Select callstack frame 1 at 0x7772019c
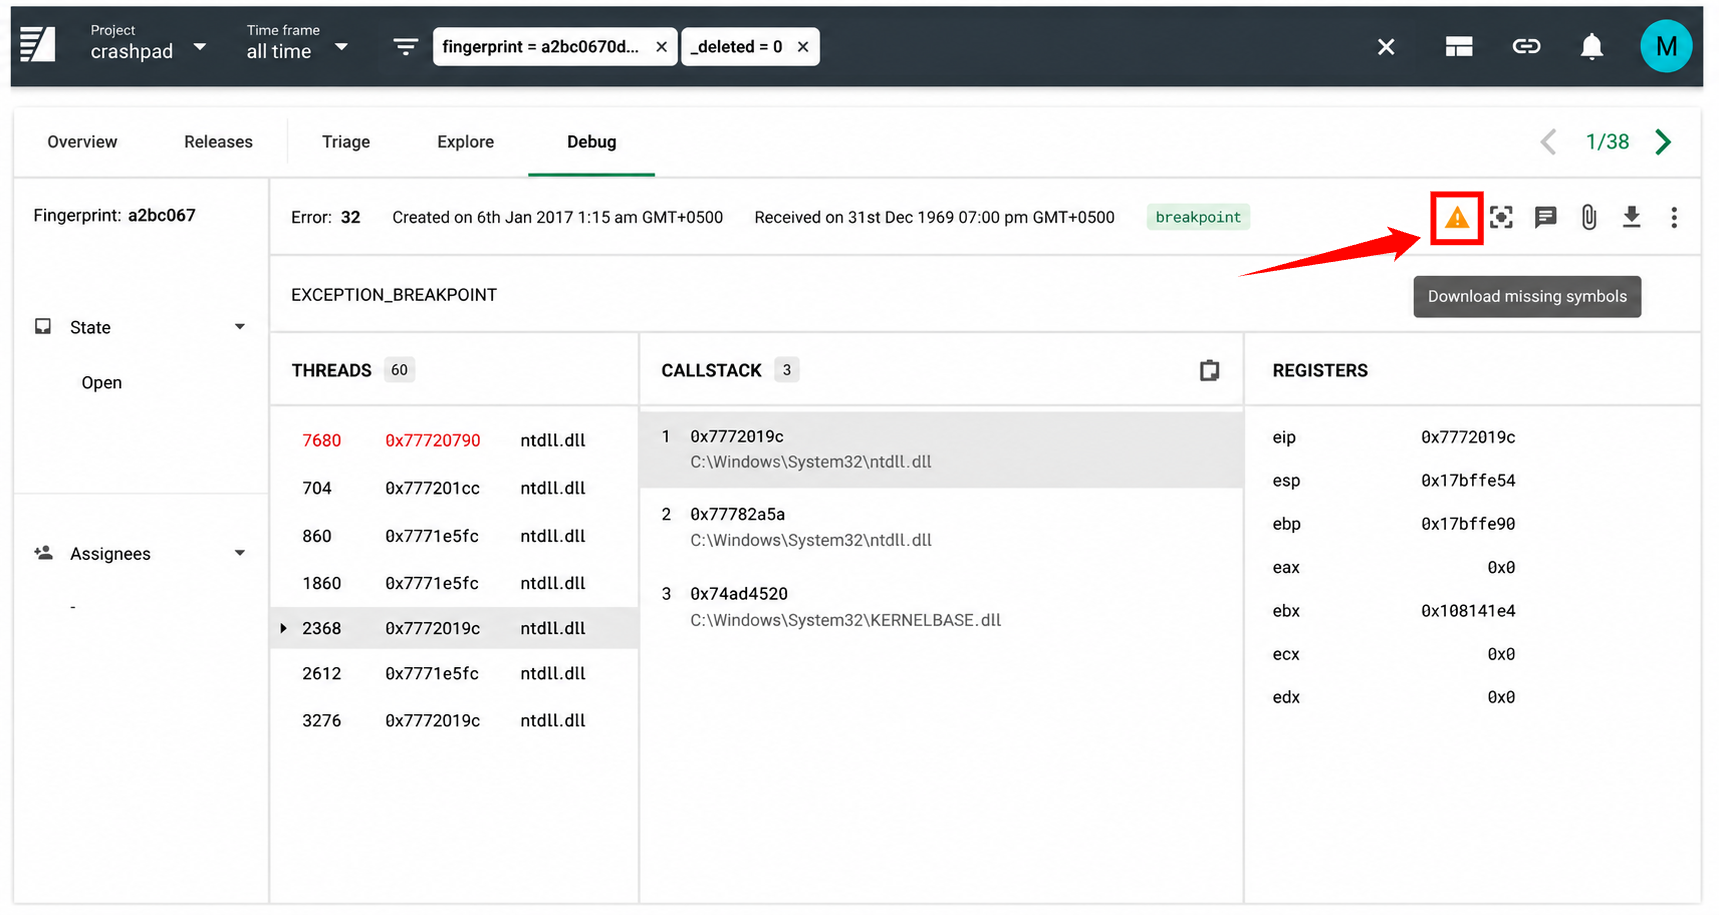1719x915 pixels. tap(941, 449)
